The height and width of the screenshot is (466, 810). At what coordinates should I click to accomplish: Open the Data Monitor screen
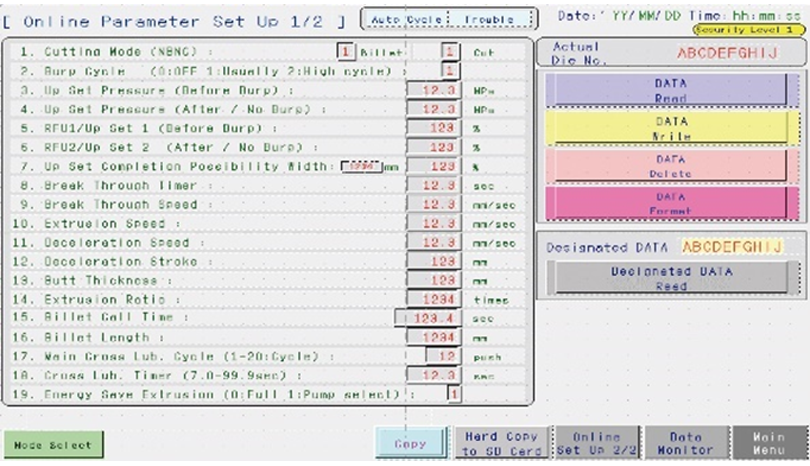pyautogui.click(x=685, y=443)
